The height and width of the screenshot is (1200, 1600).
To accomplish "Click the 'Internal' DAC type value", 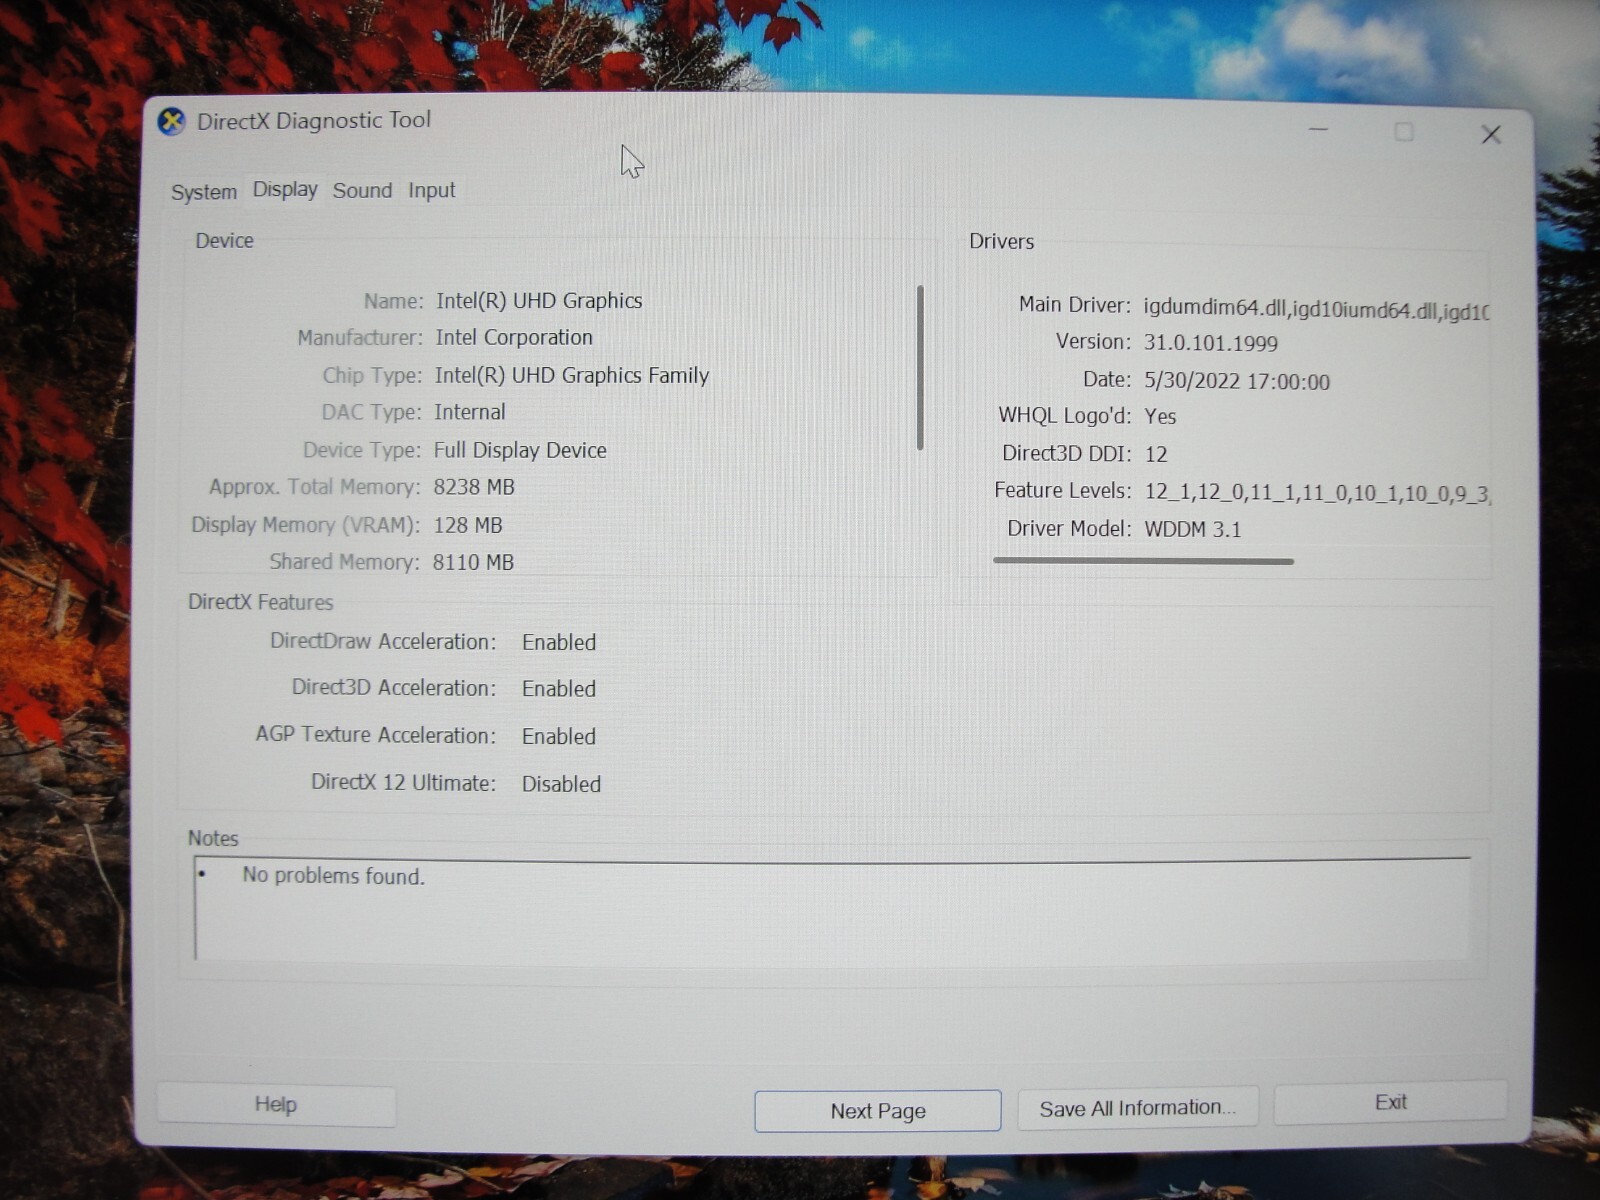I will click(x=469, y=412).
